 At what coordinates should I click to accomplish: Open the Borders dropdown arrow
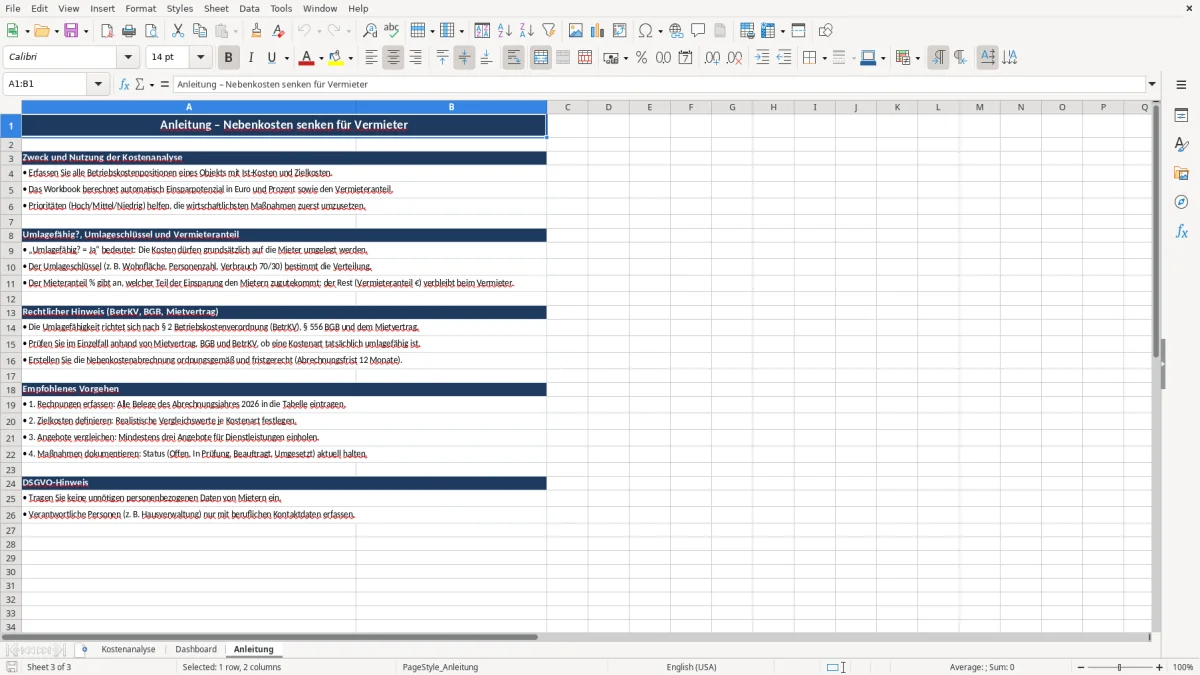click(x=824, y=58)
